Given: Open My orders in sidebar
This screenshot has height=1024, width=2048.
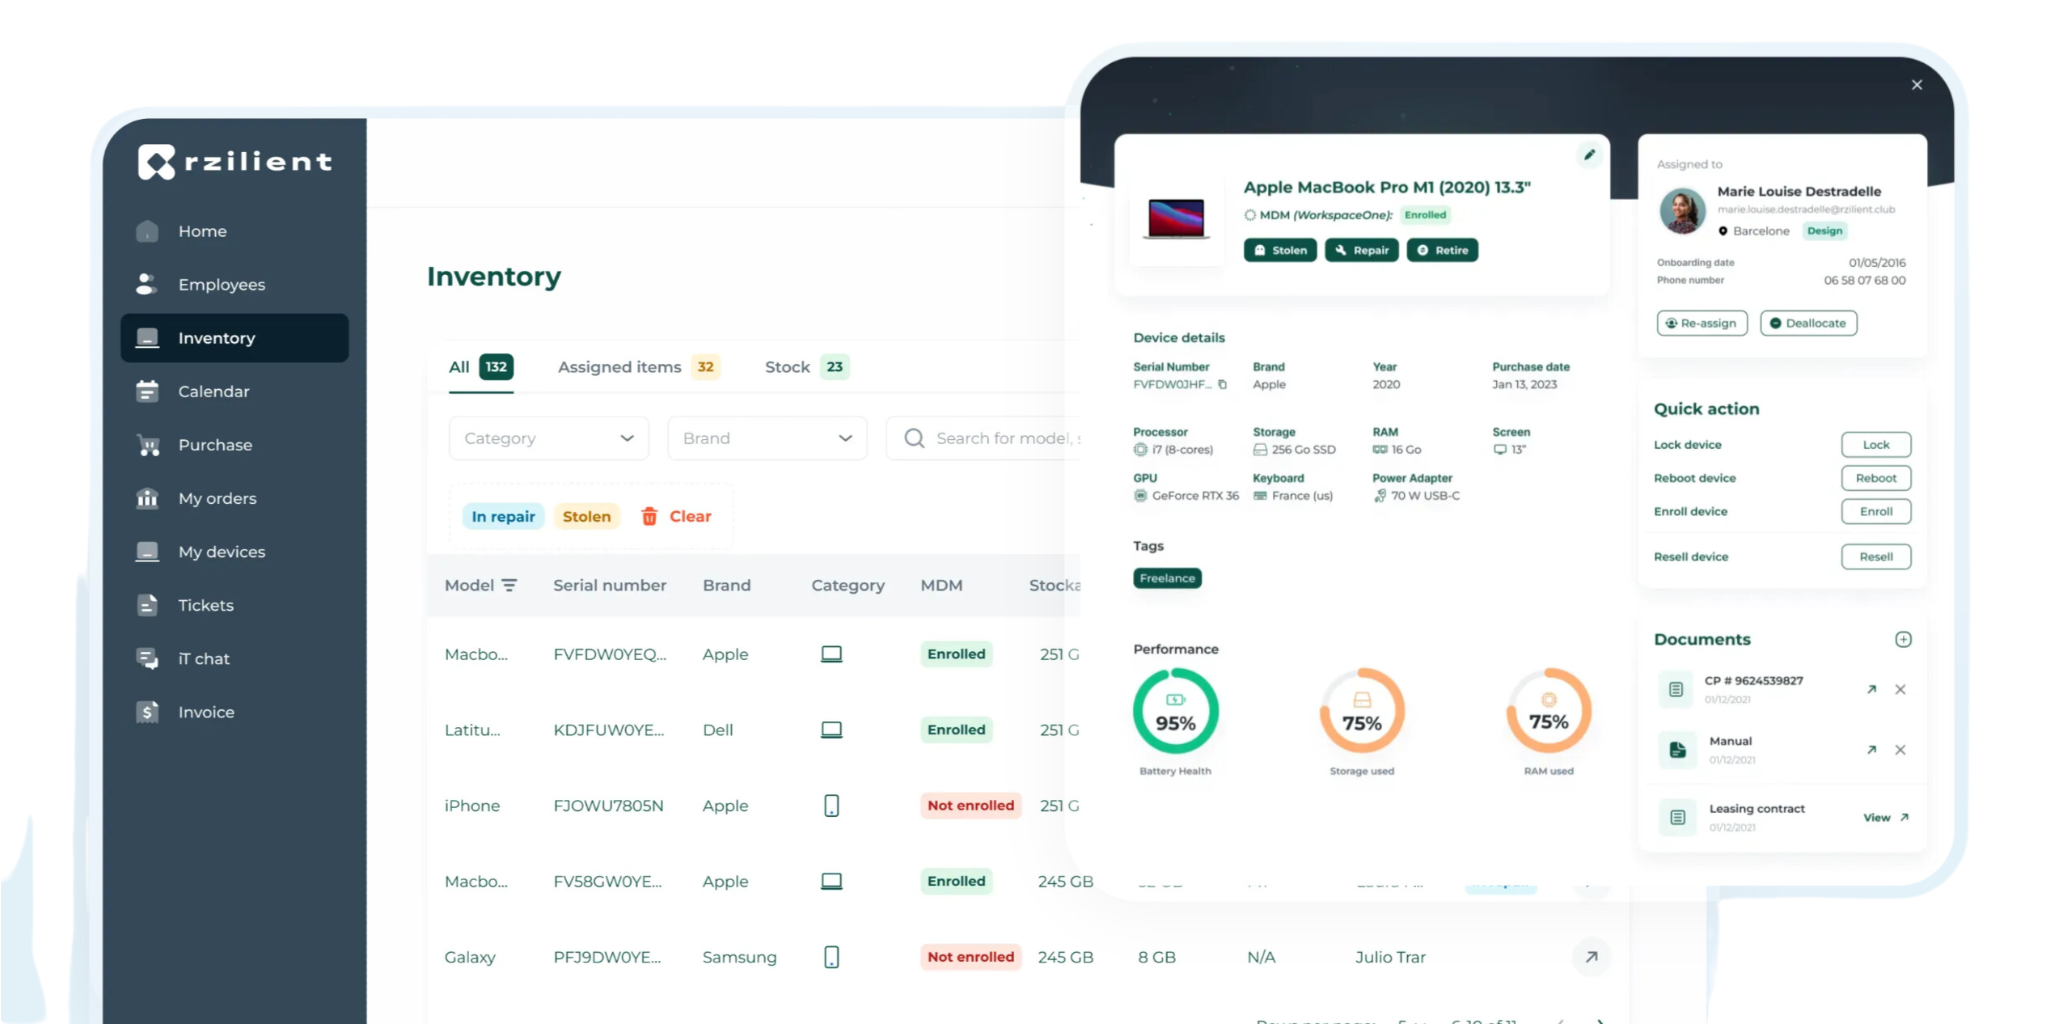Looking at the screenshot, I should point(234,498).
